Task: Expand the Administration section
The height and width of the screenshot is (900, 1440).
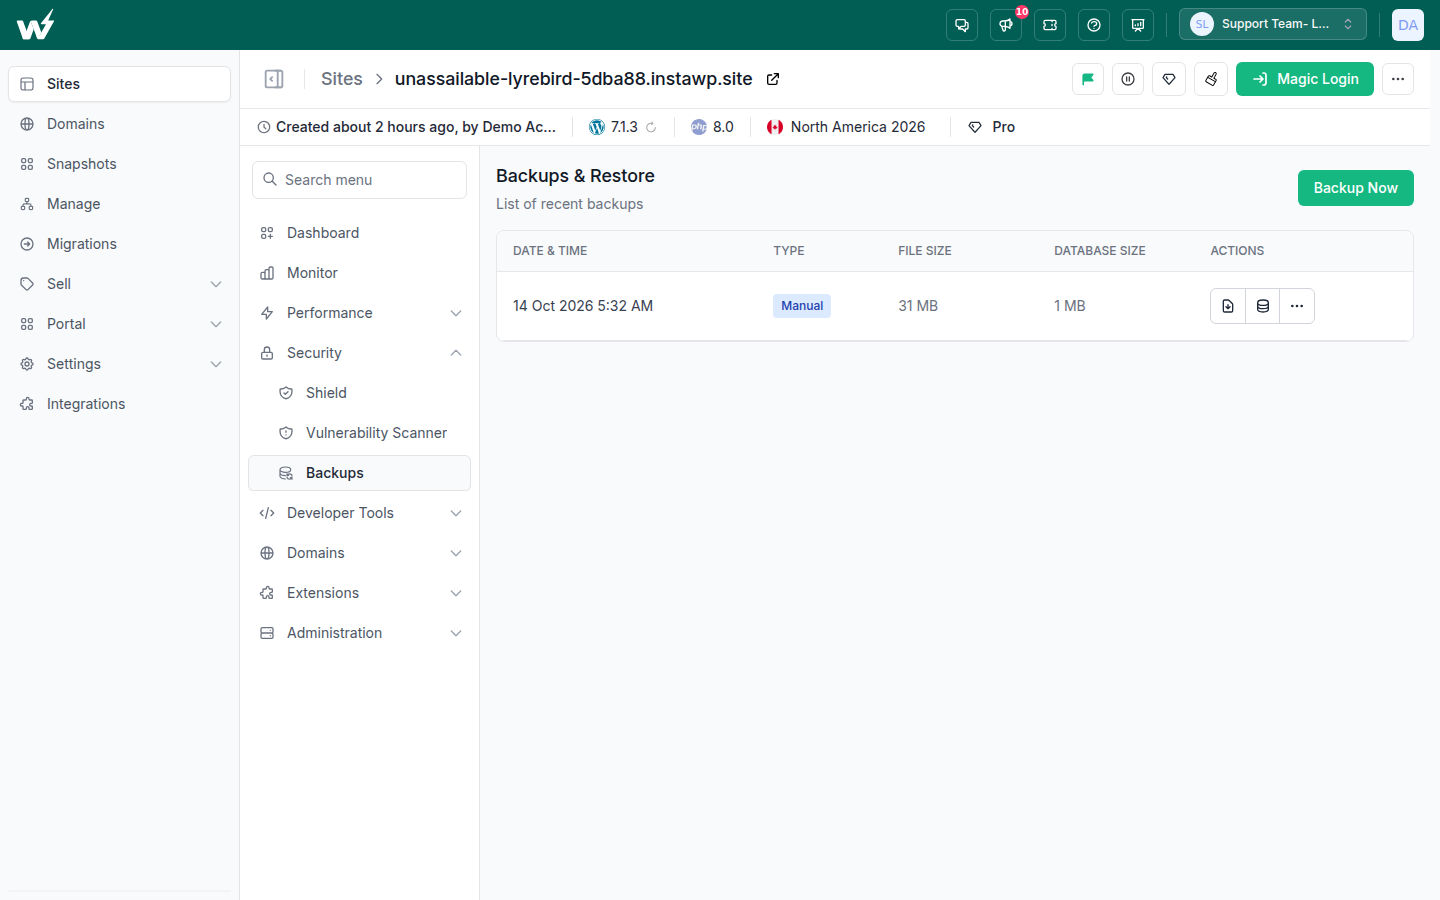Action: tap(359, 633)
